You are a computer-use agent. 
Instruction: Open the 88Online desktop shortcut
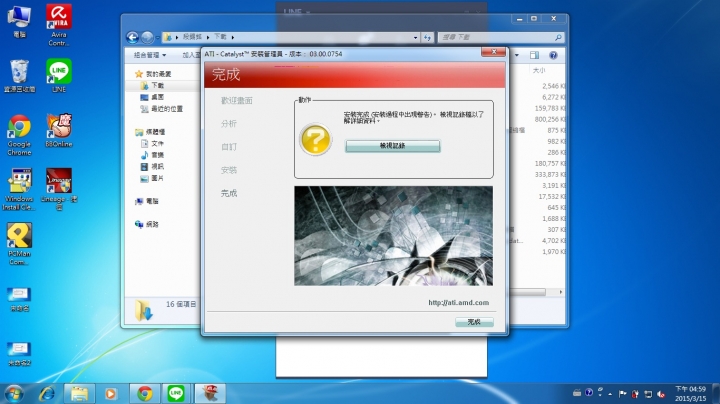pos(59,130)
